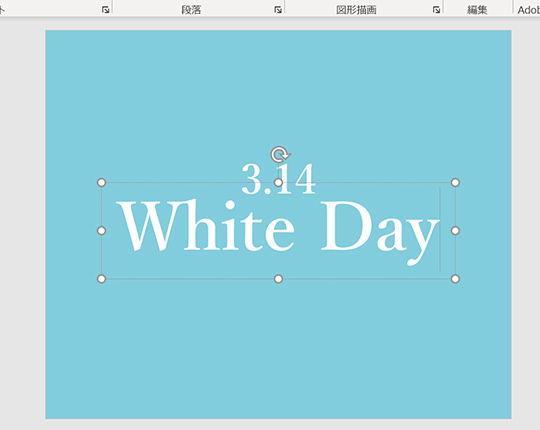Click the top-left resize handle of the text box
This screenshot has width=540, height=430.
101,182
